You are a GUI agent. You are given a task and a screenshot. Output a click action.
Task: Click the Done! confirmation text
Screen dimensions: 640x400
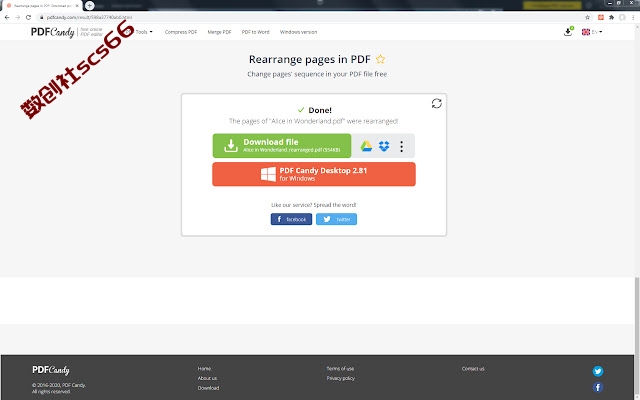point(320,110)
